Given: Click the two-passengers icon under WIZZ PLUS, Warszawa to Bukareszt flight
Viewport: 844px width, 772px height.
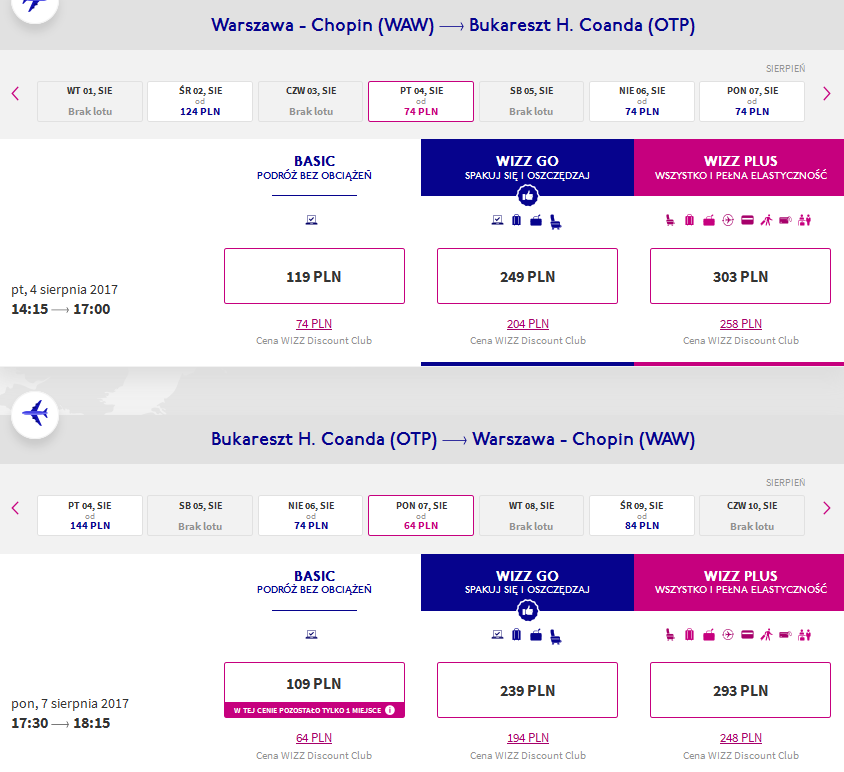Looking at the screenshot, I should pyautogui.click(x=805, y=220).
